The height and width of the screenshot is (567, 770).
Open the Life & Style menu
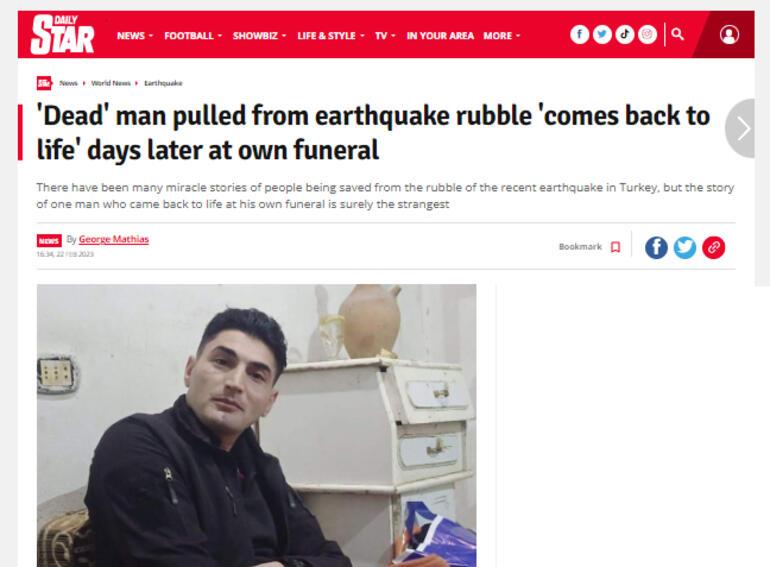pos(331,36)
